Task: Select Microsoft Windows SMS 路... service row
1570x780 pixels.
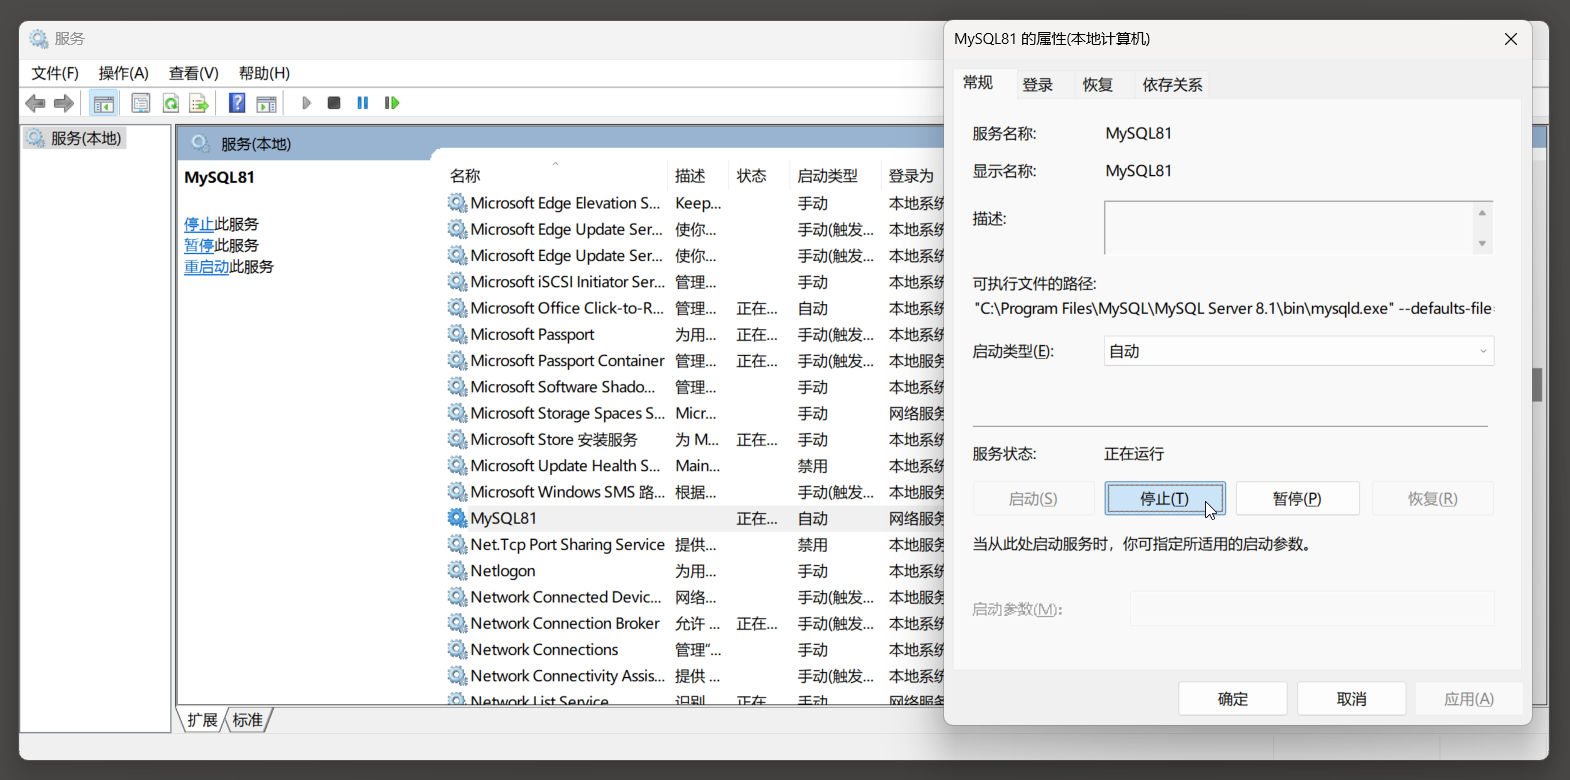Action: (x=695, y=492)
